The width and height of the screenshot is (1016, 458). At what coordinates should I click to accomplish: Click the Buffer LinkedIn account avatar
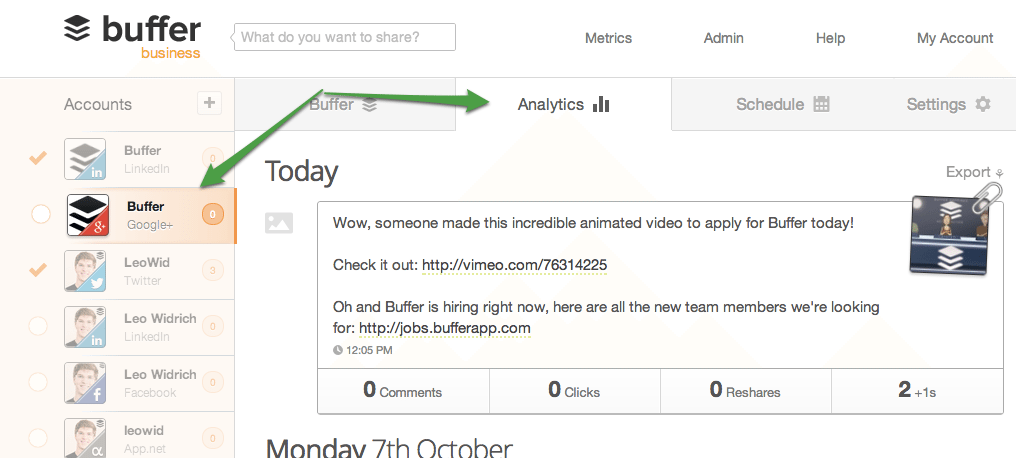(x=86, y=159)
